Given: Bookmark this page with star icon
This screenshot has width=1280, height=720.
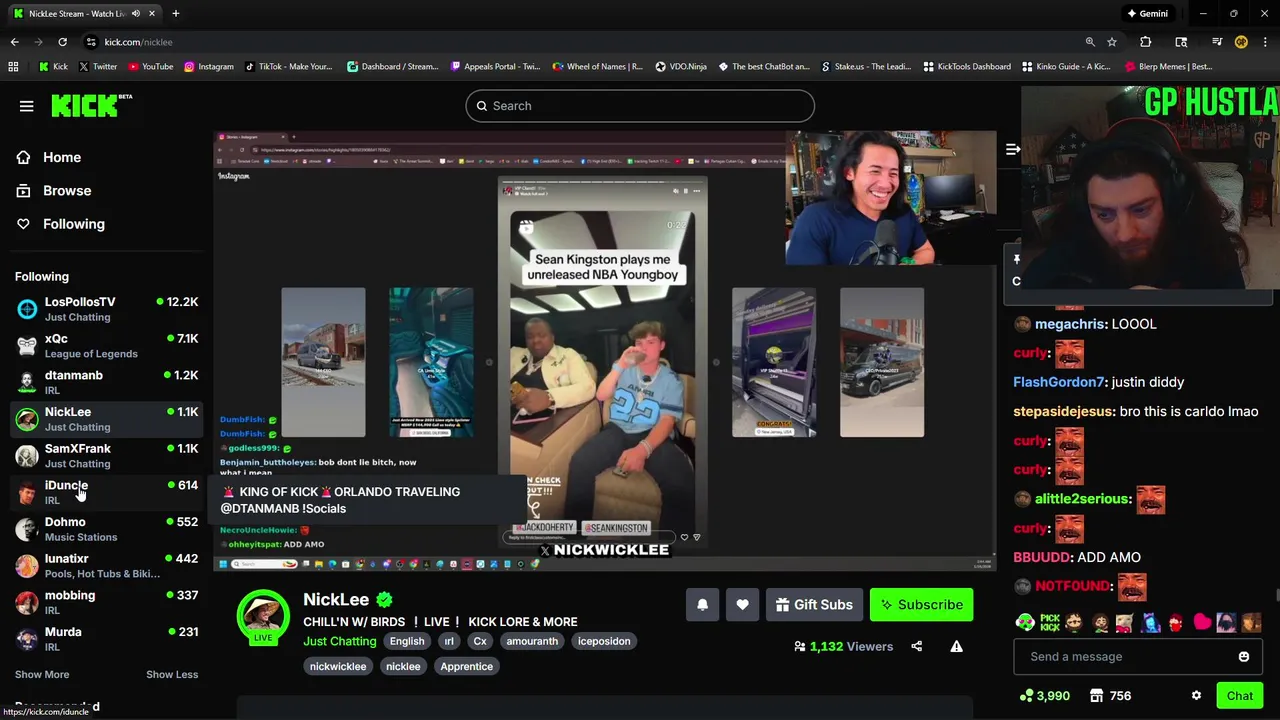Looking at the screenshot, I should click(1111, 42).
